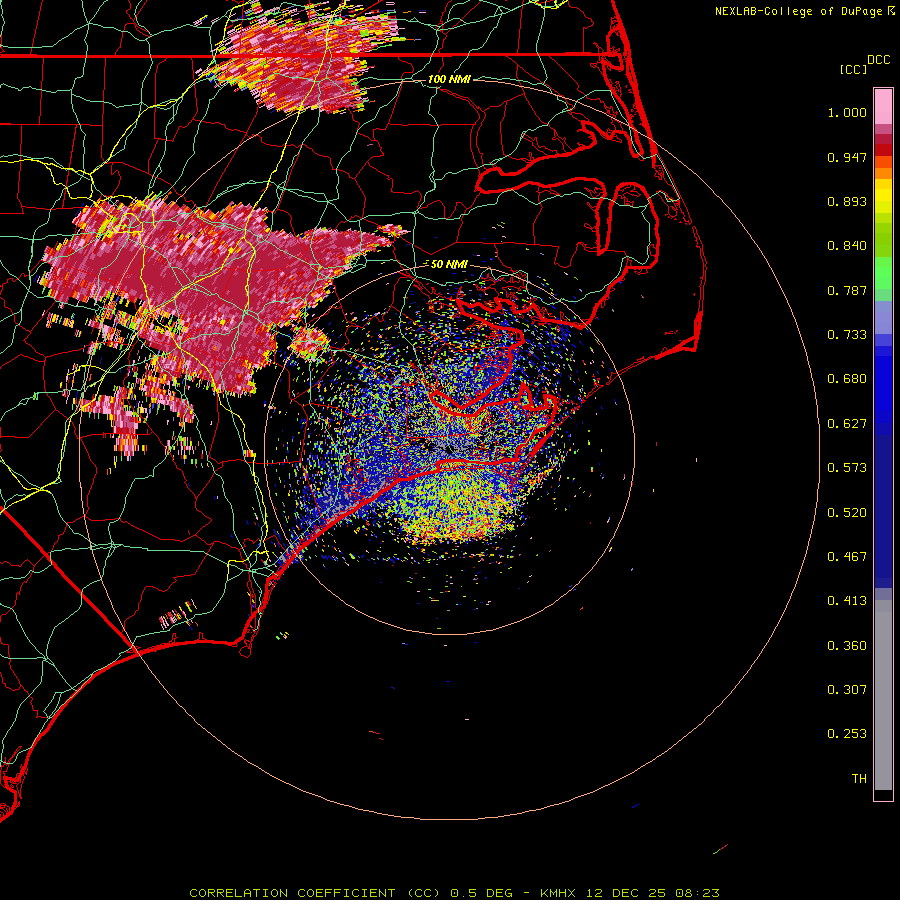
Task: Click the 0.680 scale value
Action: point(847,379)
